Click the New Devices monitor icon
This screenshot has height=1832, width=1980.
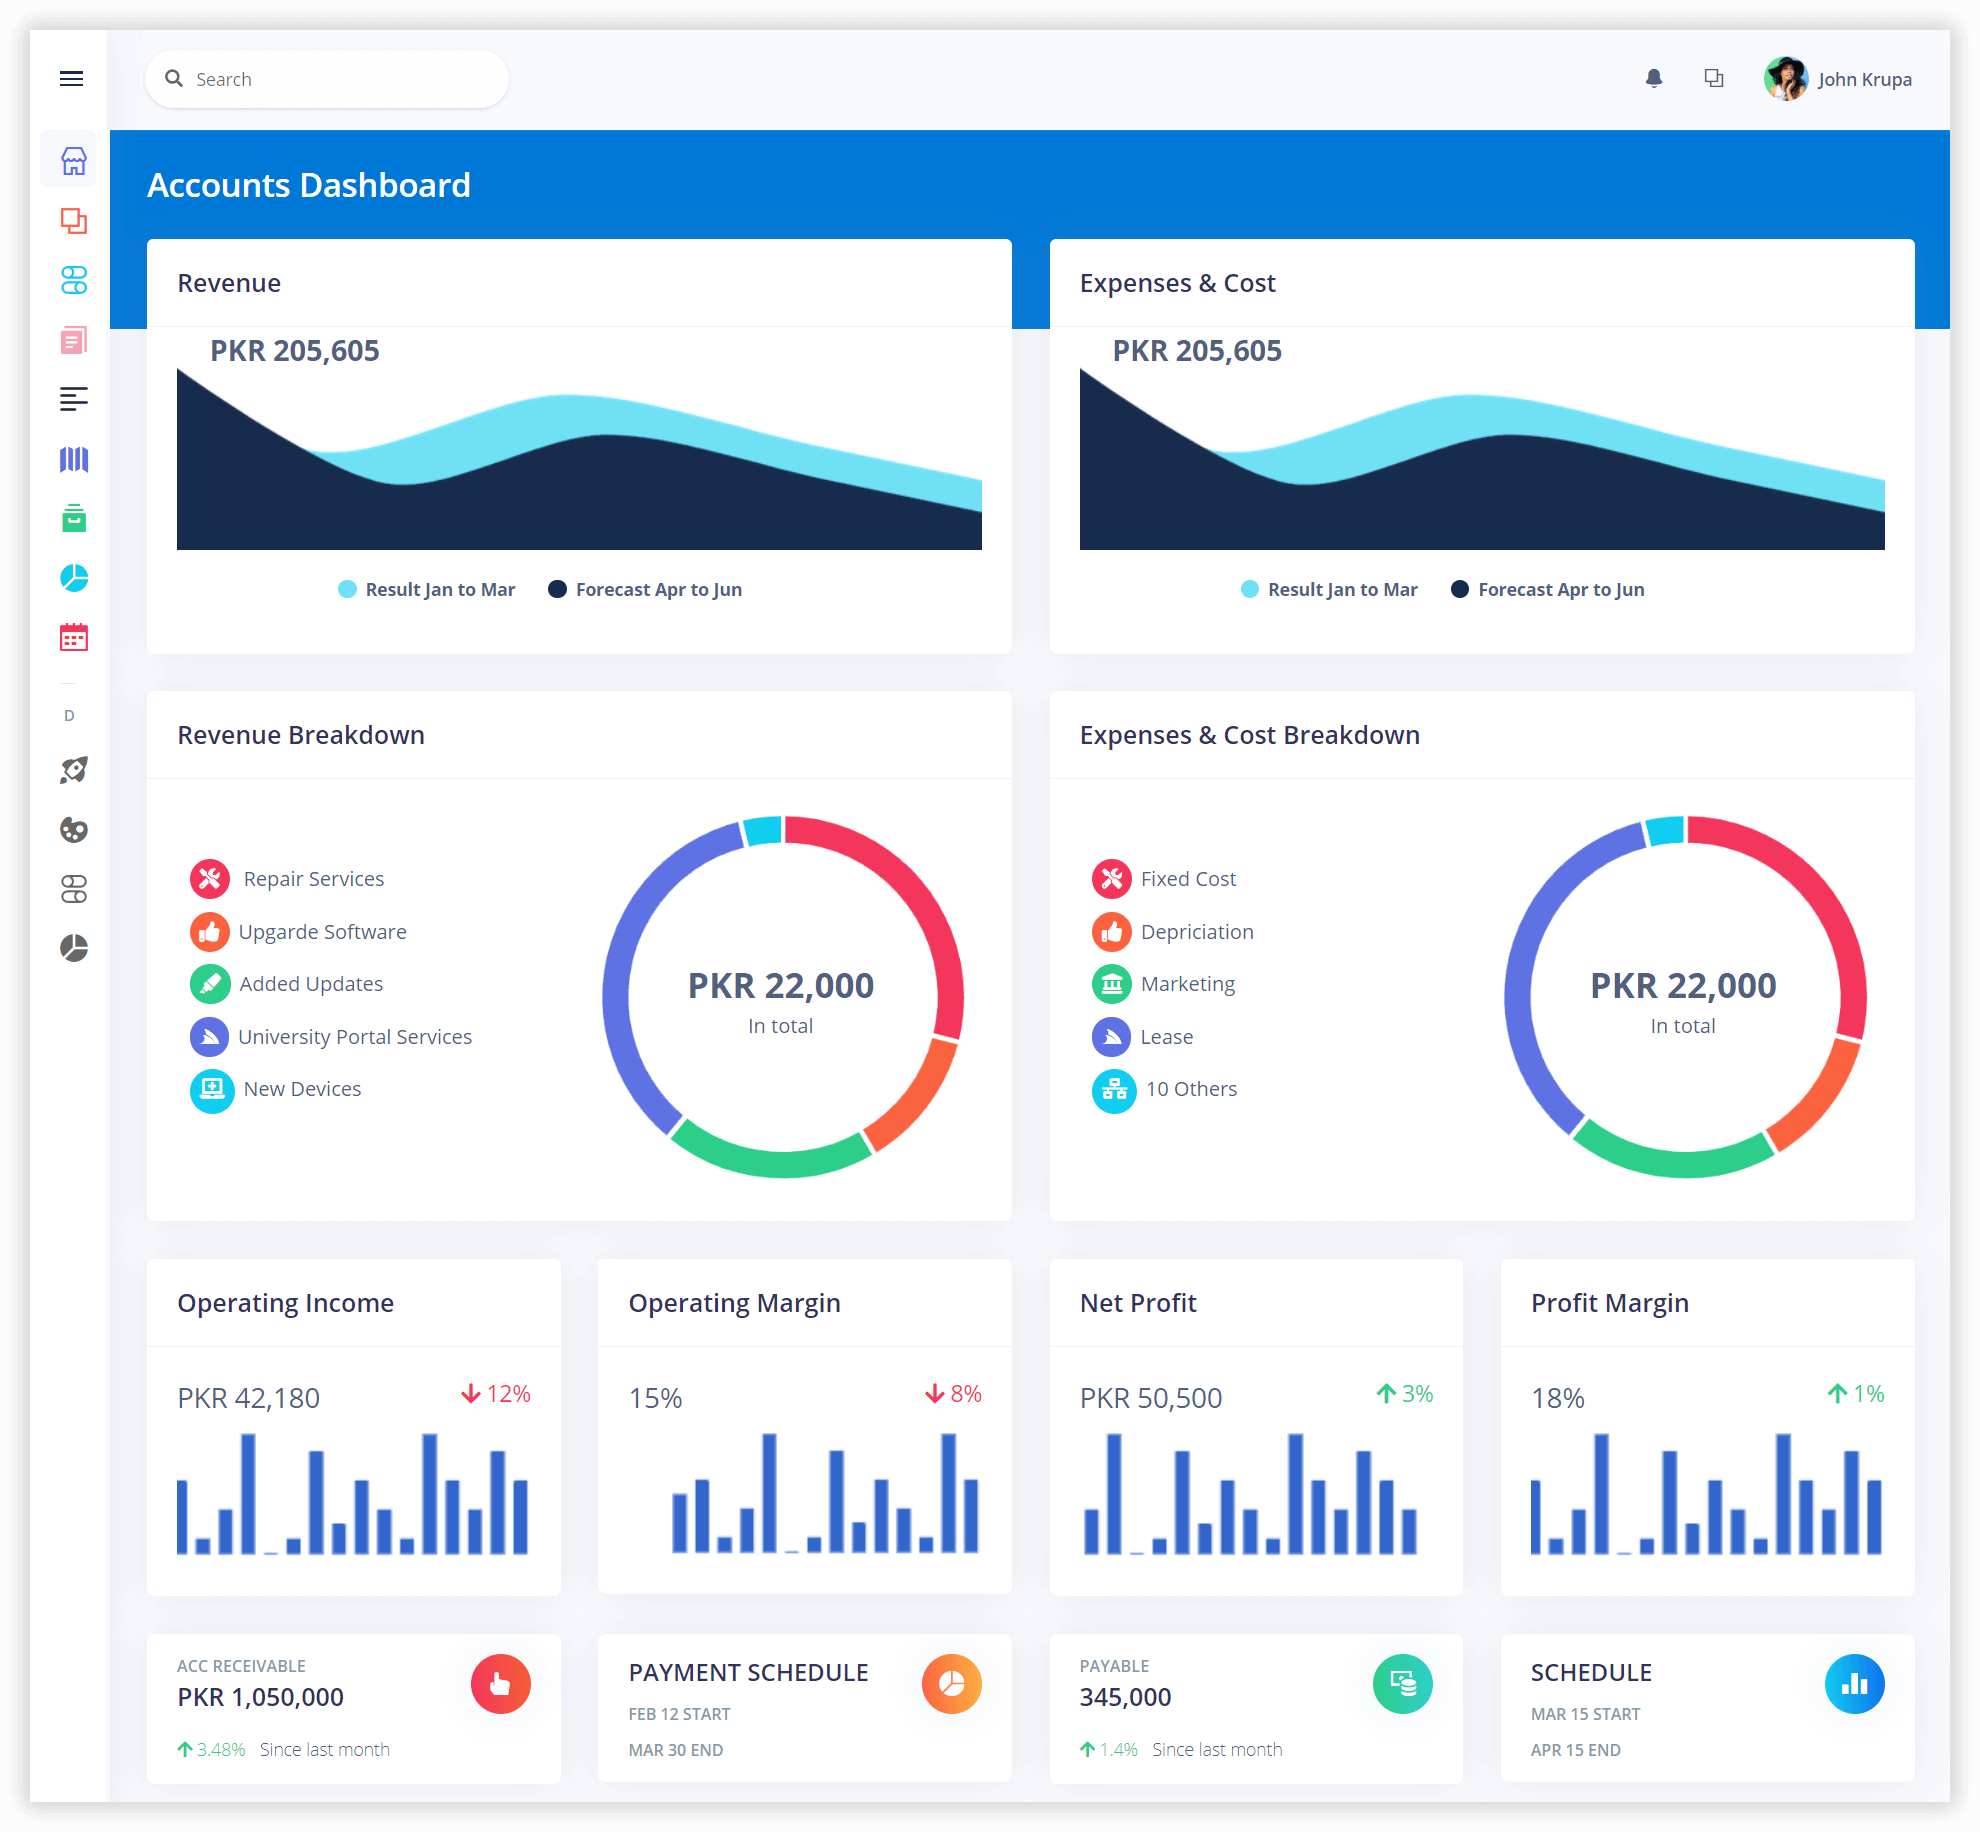212,1090
